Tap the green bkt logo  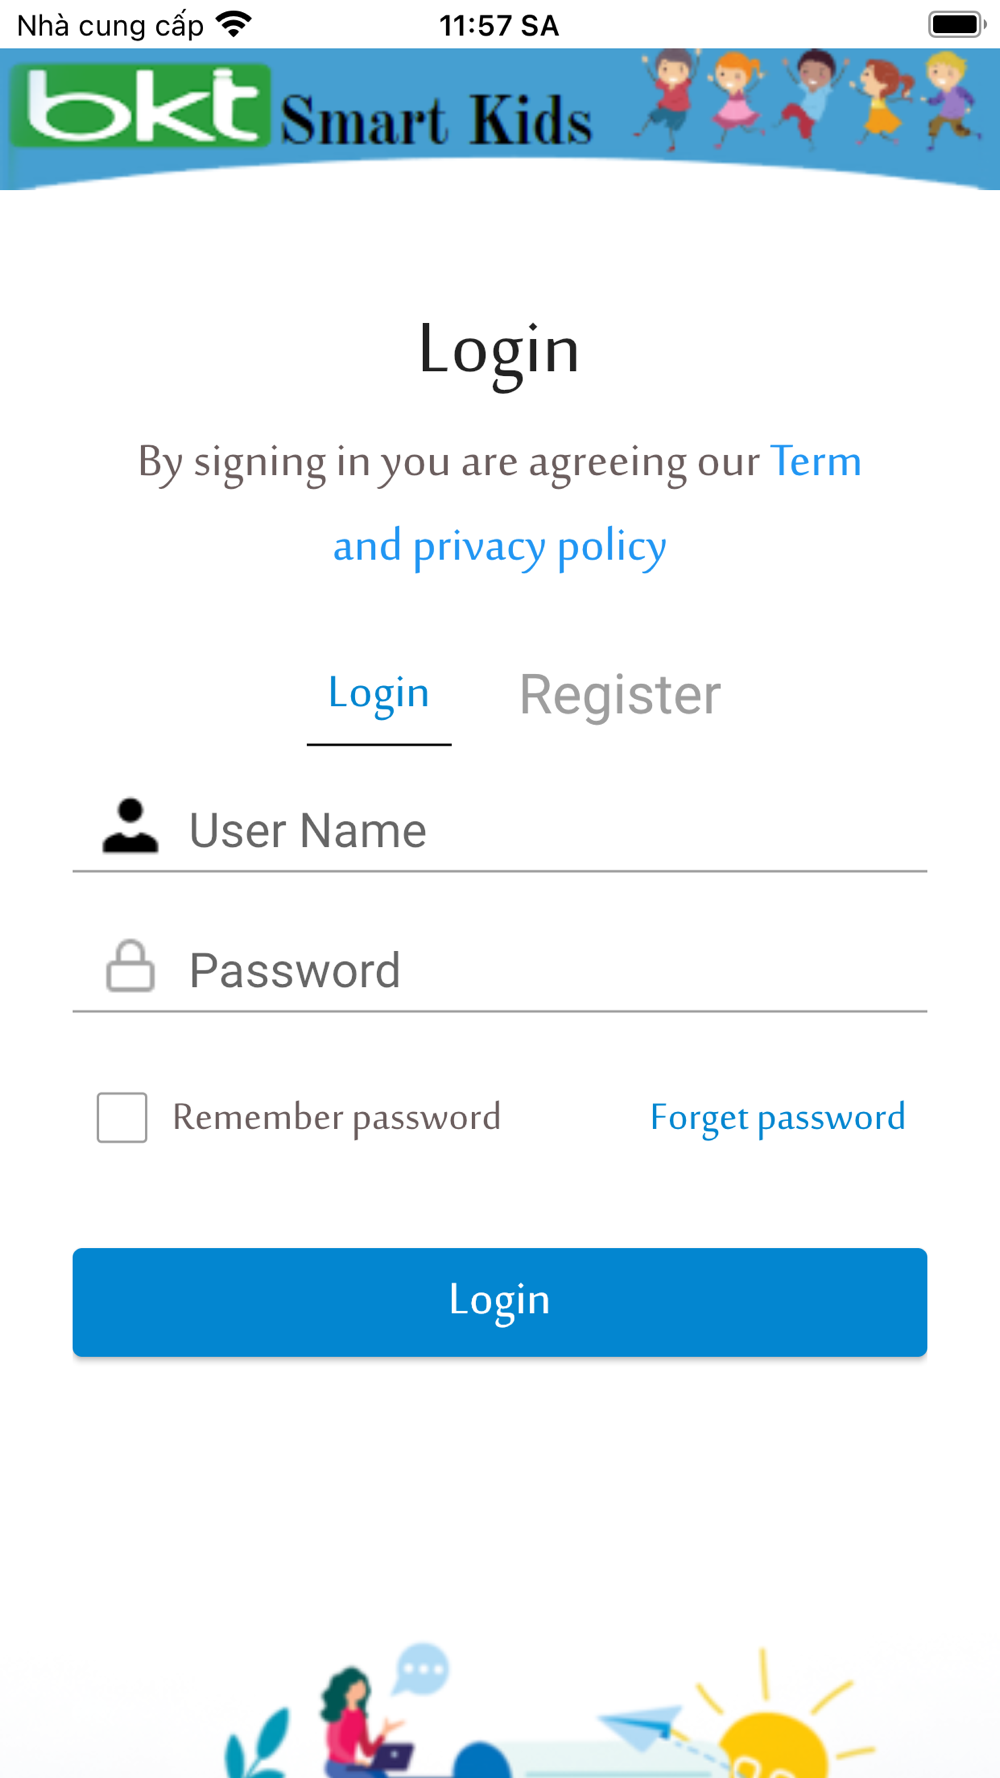[x=140, y=106]
